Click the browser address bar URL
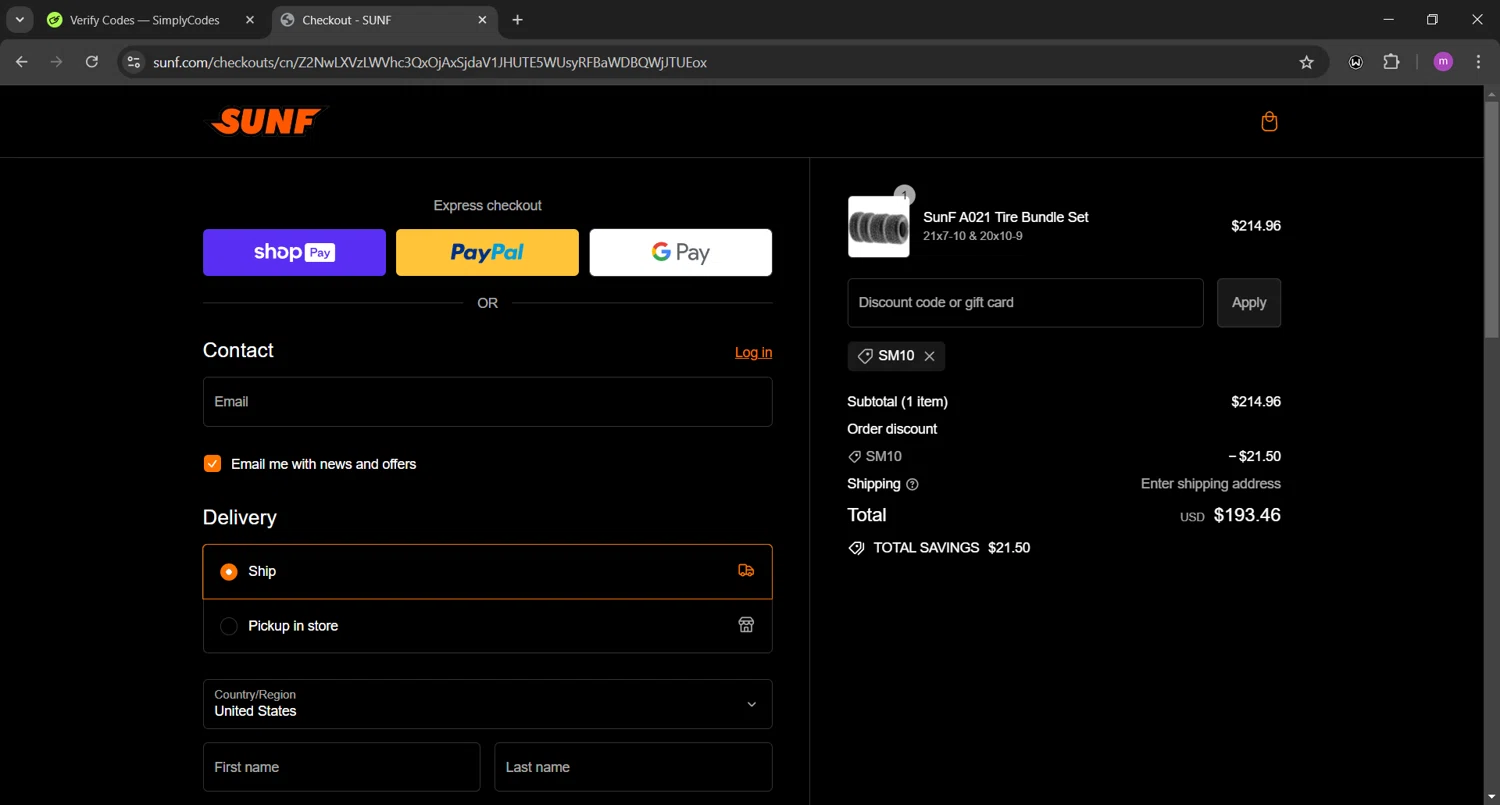 pos(430,62)
